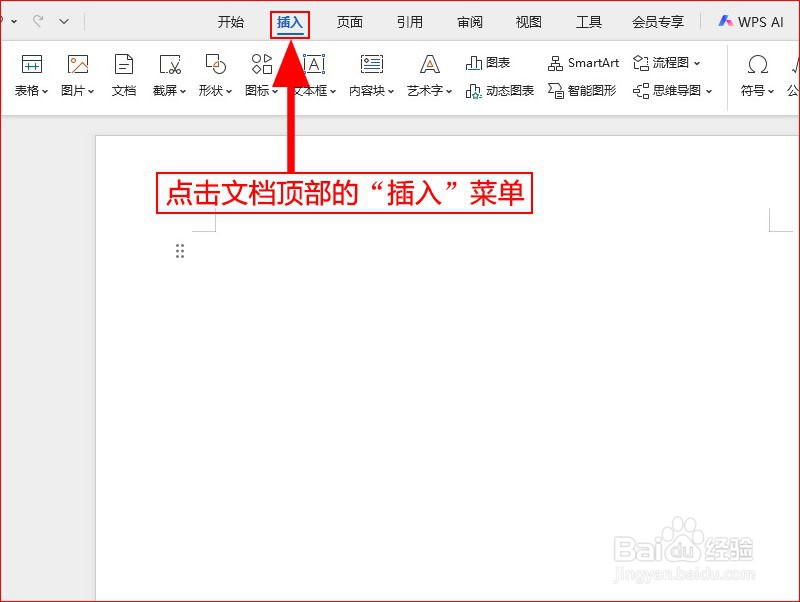Image resolution: width=800 pixels, height=602 pixels.
Task: Open the 形状 shapes tool
Action: click(214, 75)
